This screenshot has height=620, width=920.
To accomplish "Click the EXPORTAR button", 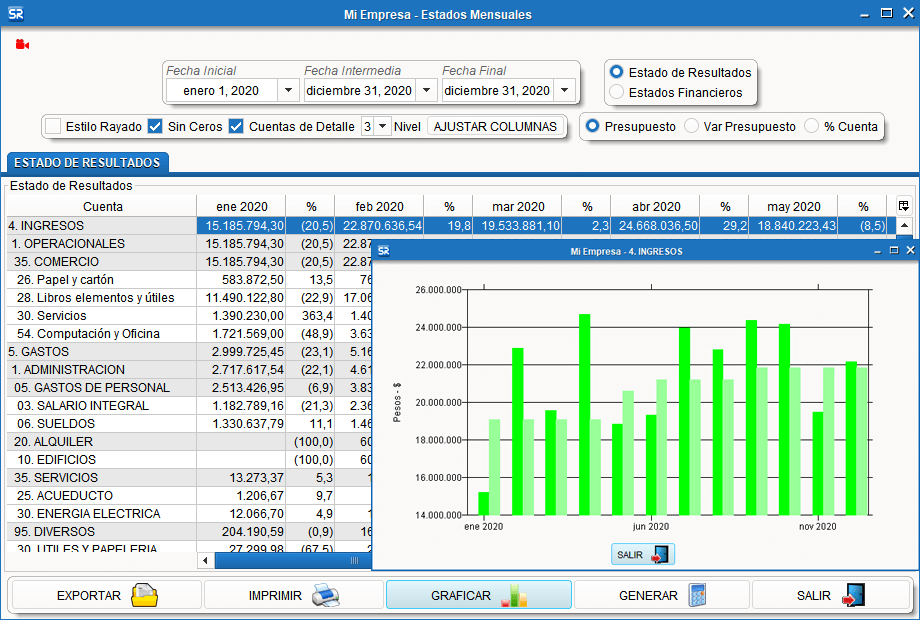I will (x=107, y=595).
